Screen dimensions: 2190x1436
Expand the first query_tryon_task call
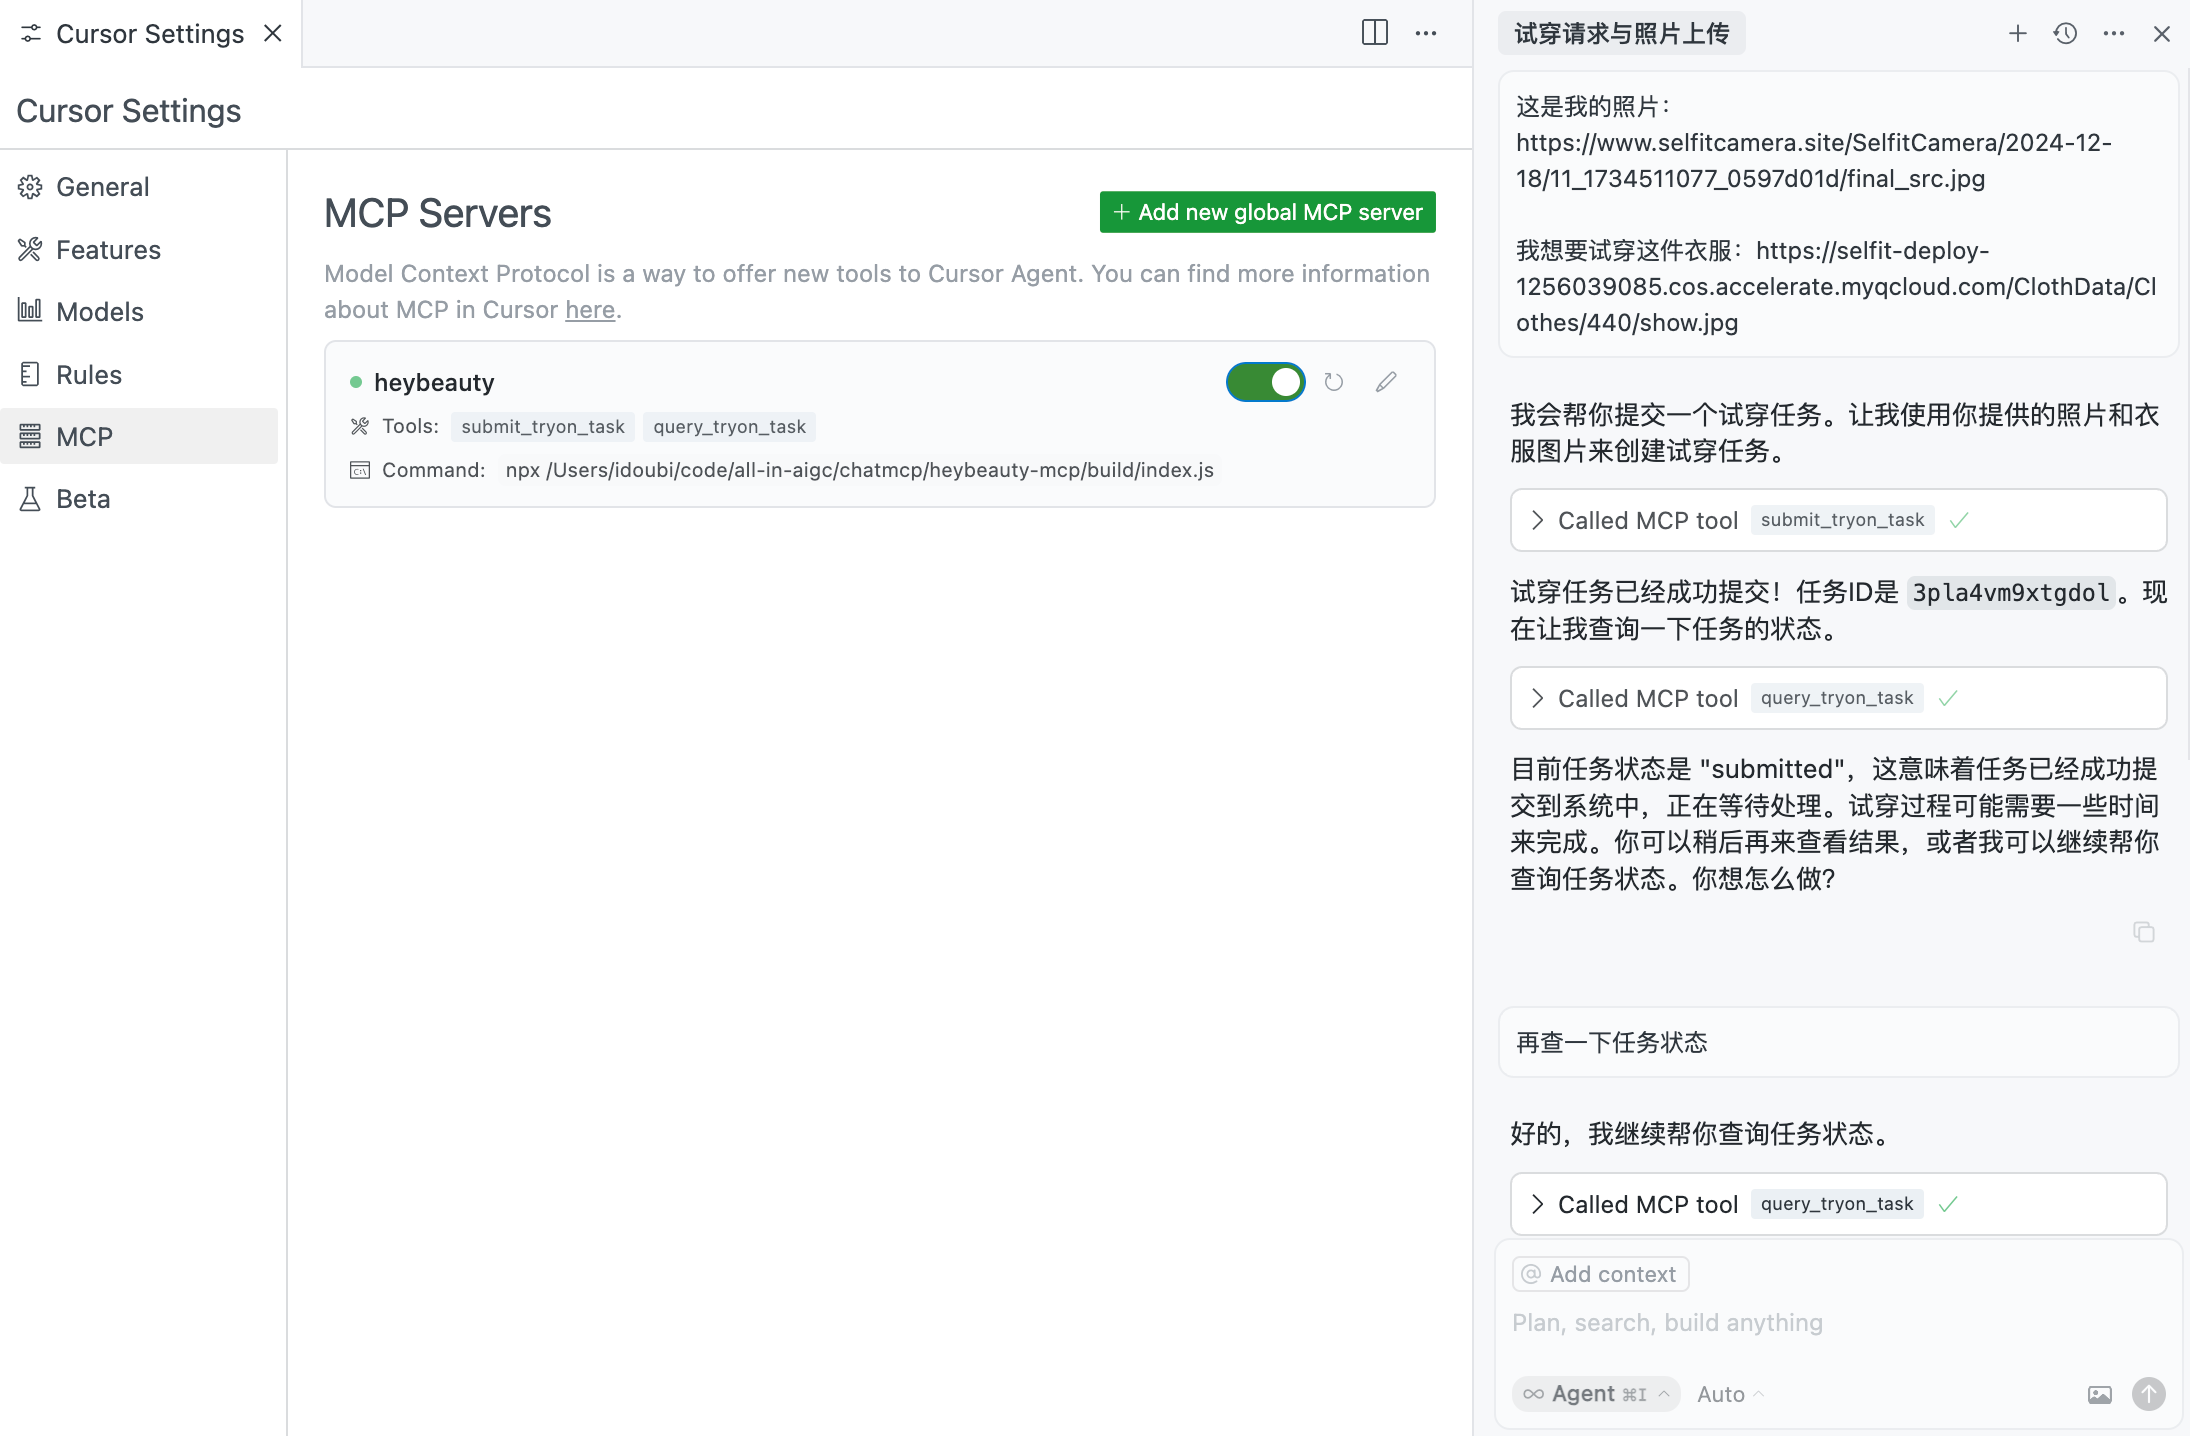[x=1537, y=698]
